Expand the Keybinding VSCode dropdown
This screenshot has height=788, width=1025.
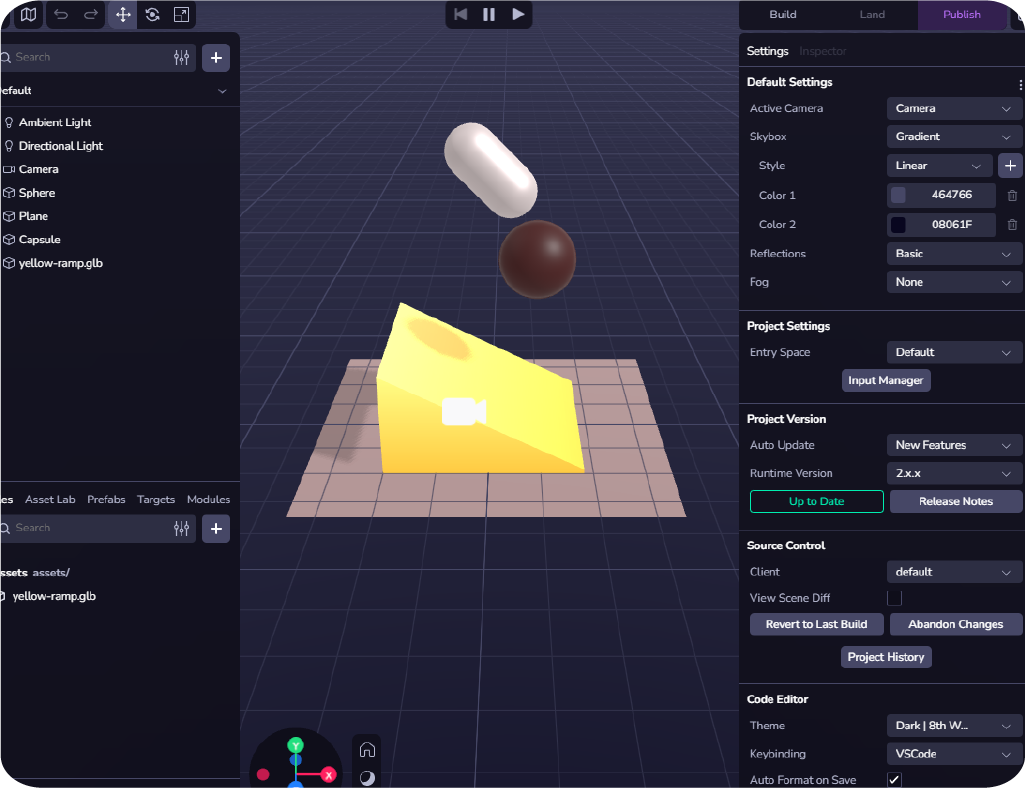coord(953,754)
